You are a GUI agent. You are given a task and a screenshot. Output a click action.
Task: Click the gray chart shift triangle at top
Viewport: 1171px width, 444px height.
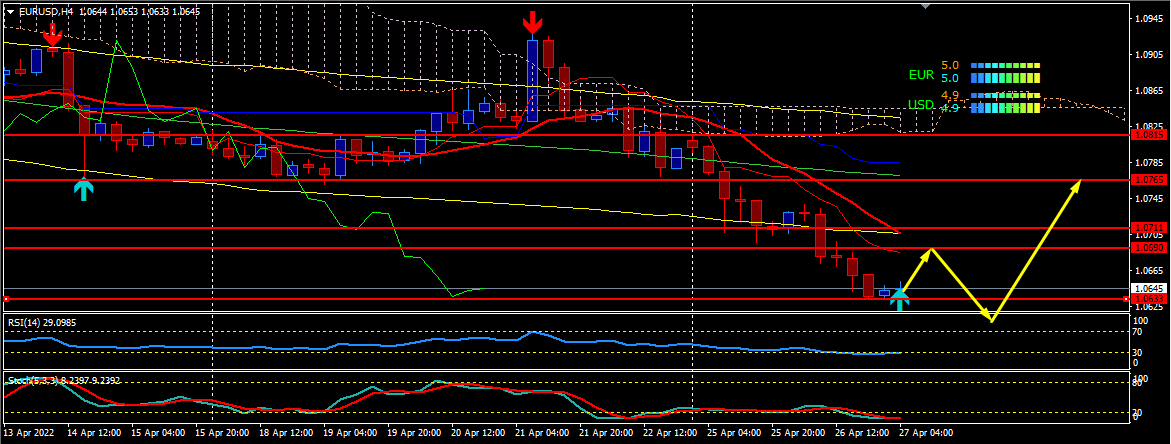coord(925,6)
